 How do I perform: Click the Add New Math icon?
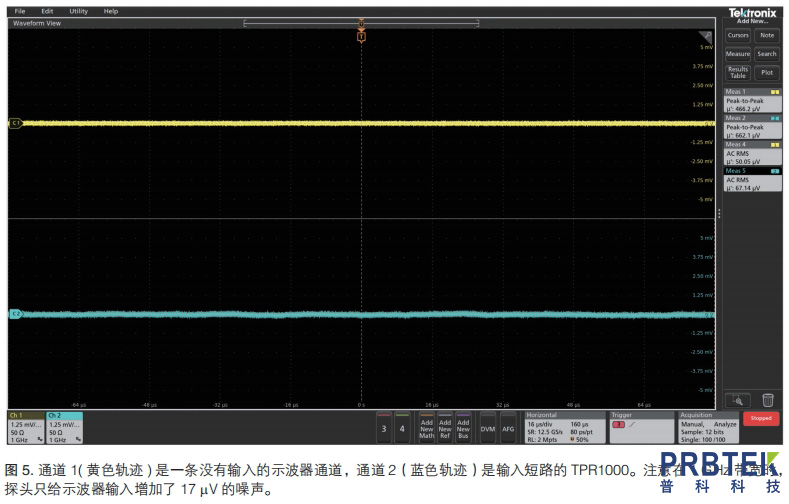pyautogui.click(x=427, y=428)
